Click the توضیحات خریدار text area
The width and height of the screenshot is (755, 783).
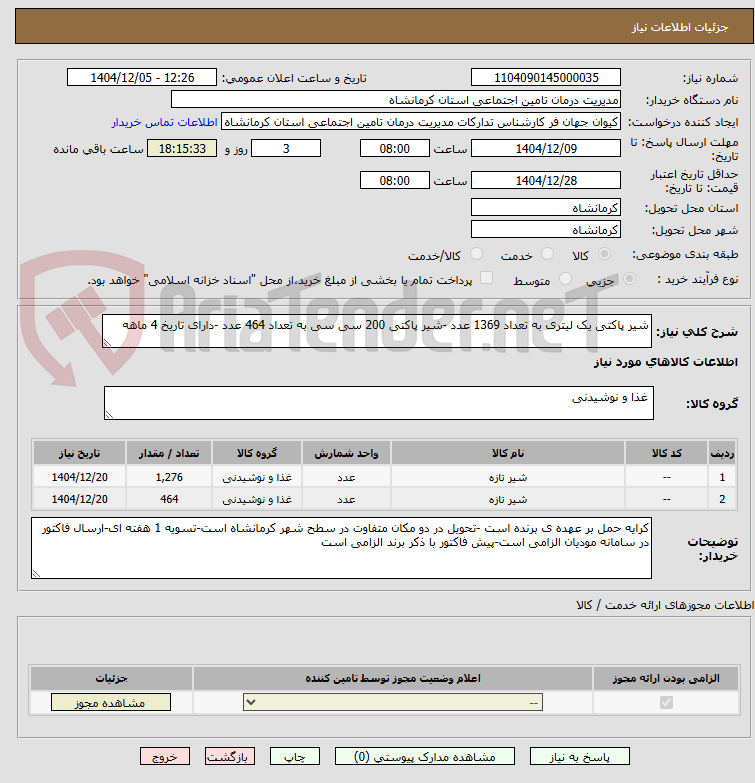(x=341, y=548)
